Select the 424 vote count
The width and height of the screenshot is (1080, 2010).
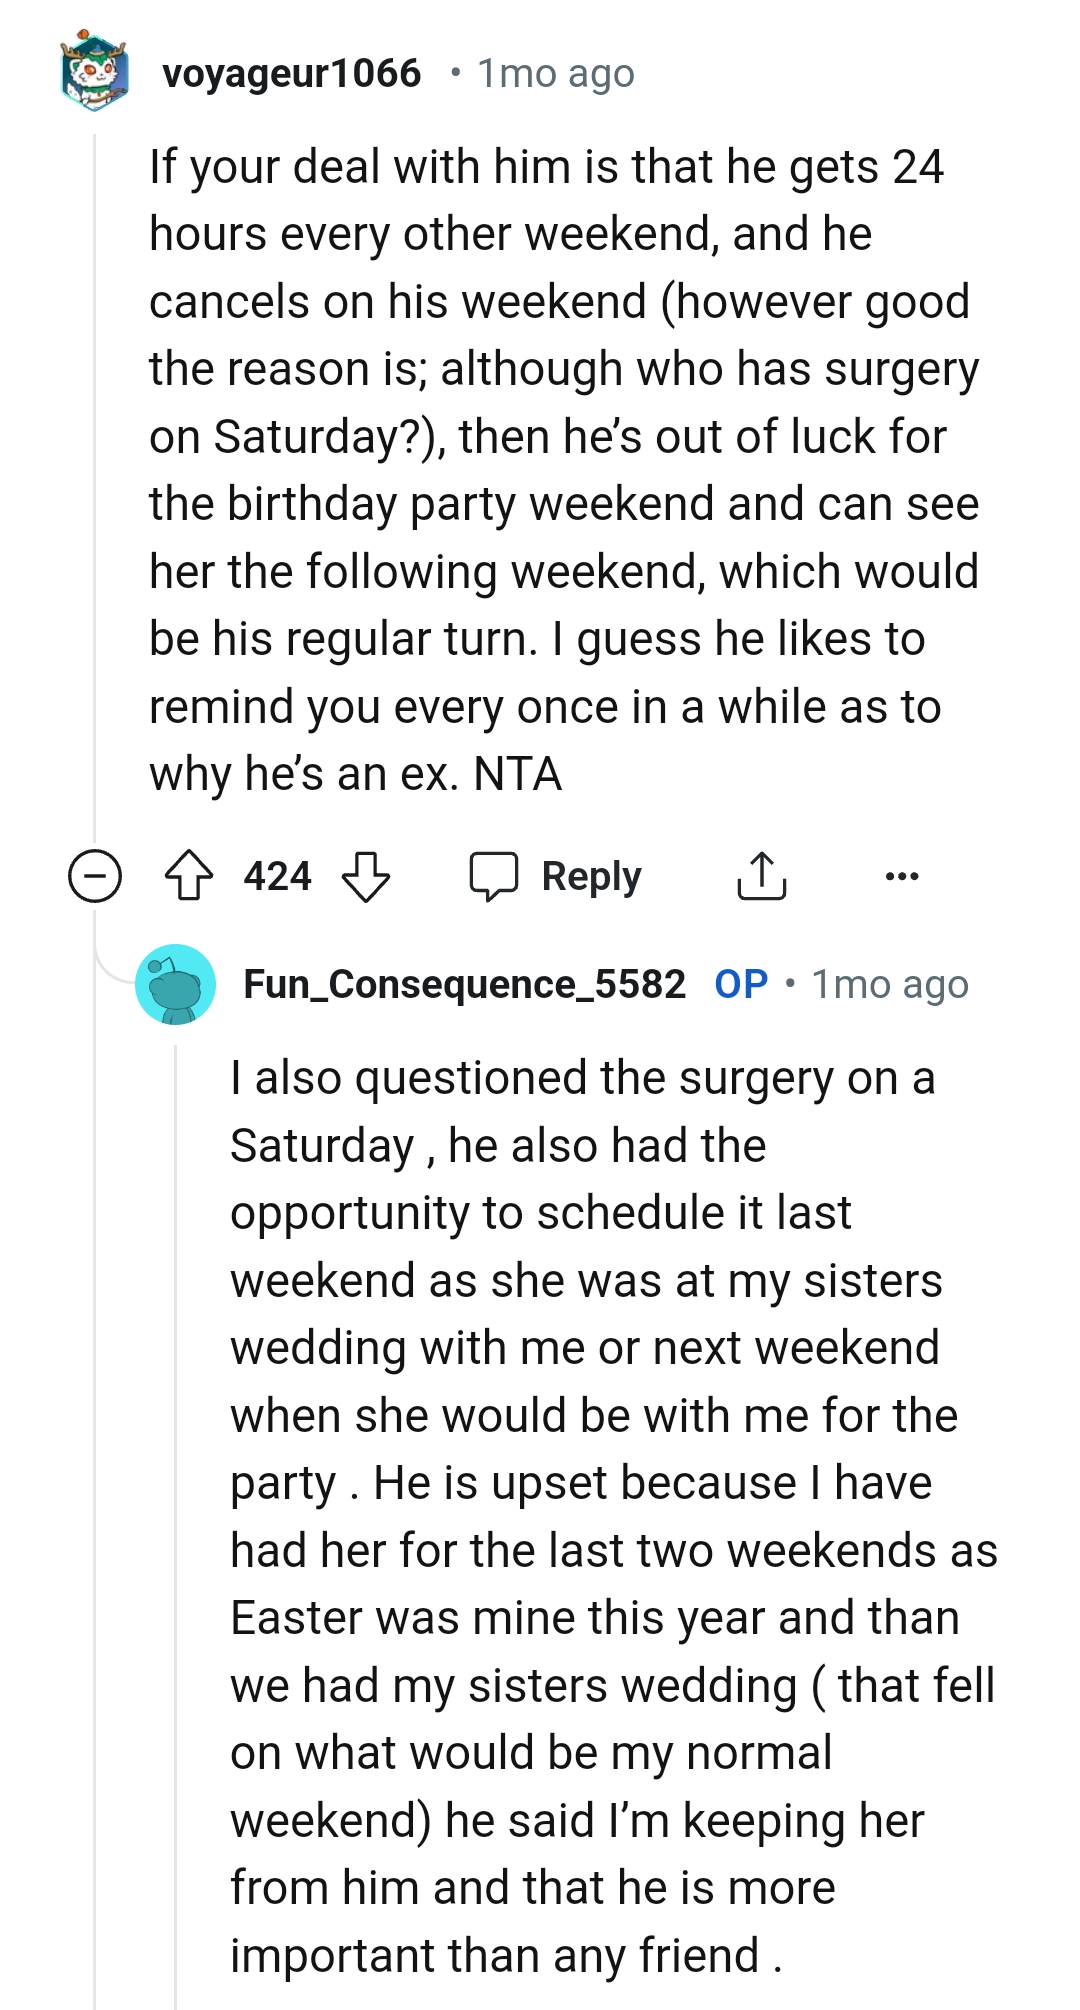point(277,876)
